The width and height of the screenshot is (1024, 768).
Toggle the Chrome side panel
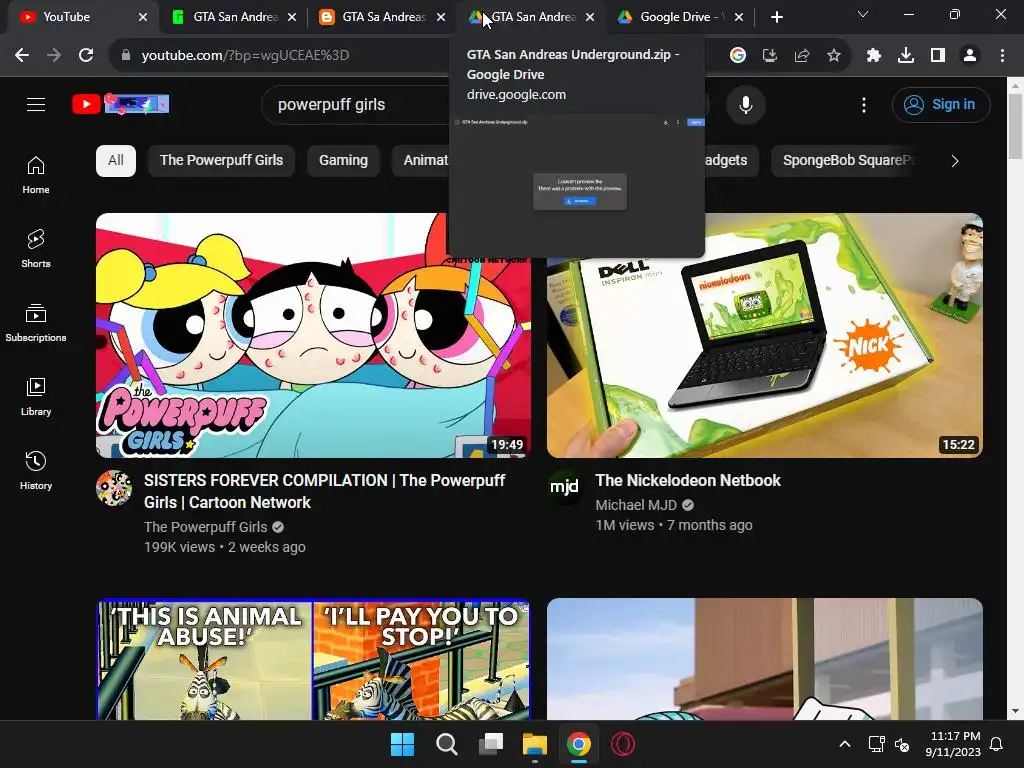click(938, 56)
